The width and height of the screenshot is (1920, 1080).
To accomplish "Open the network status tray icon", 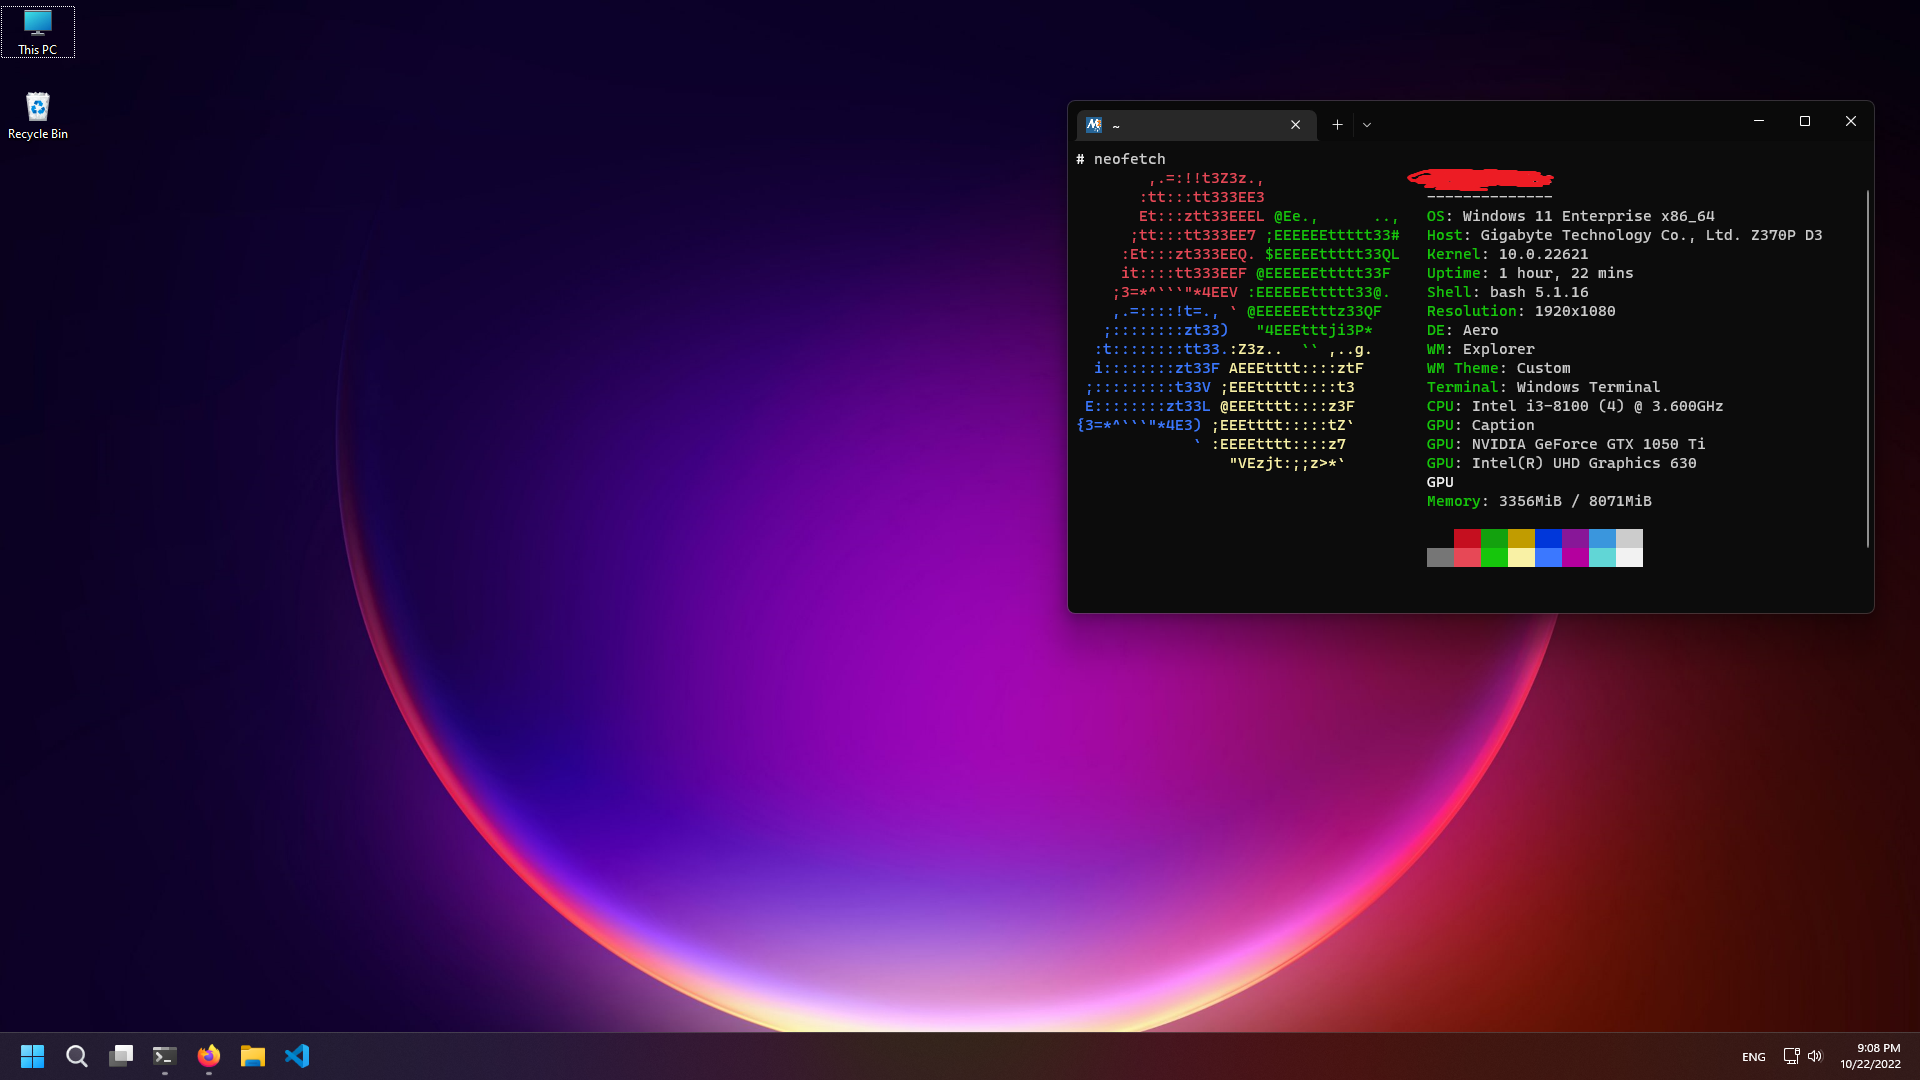I will coord(1791,1056).
